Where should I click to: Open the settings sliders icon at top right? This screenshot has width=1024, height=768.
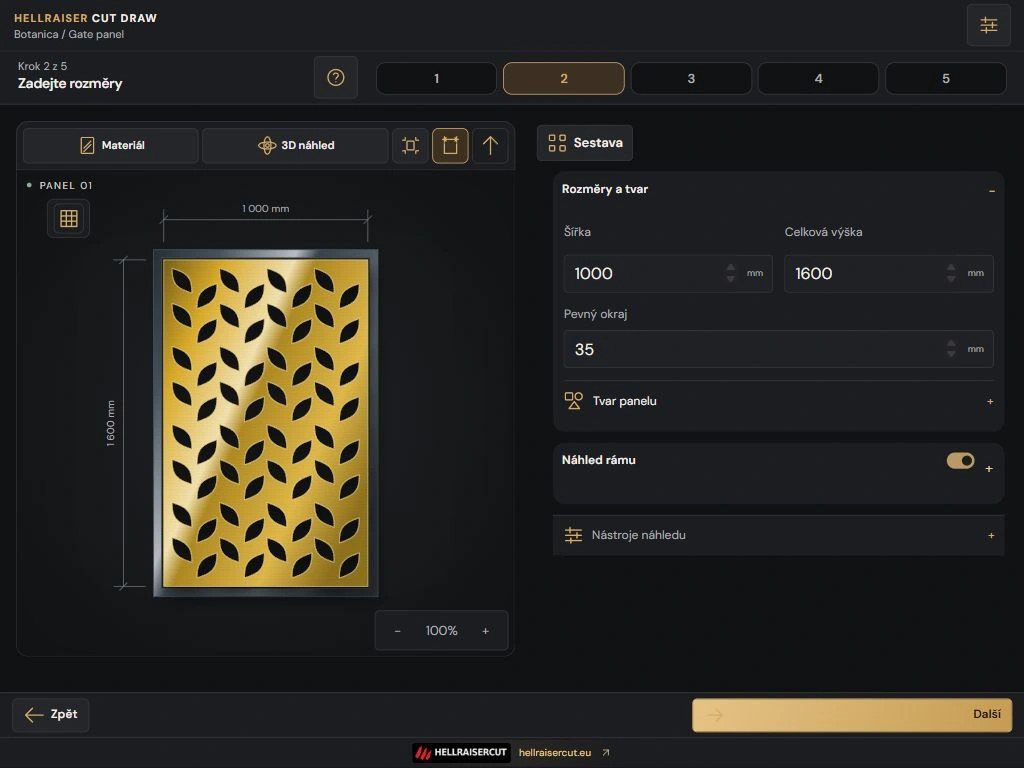click(988, 25)
